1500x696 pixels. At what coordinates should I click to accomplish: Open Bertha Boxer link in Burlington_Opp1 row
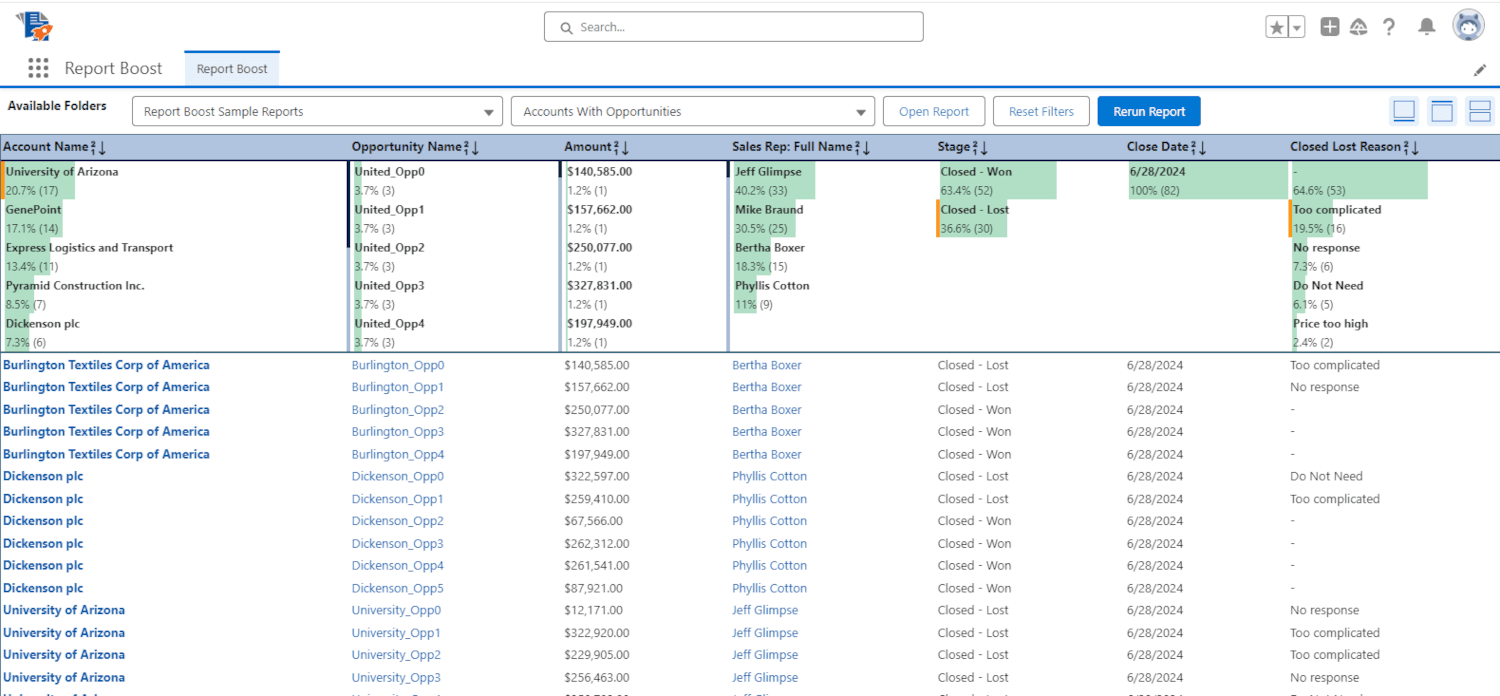point(767,387)
